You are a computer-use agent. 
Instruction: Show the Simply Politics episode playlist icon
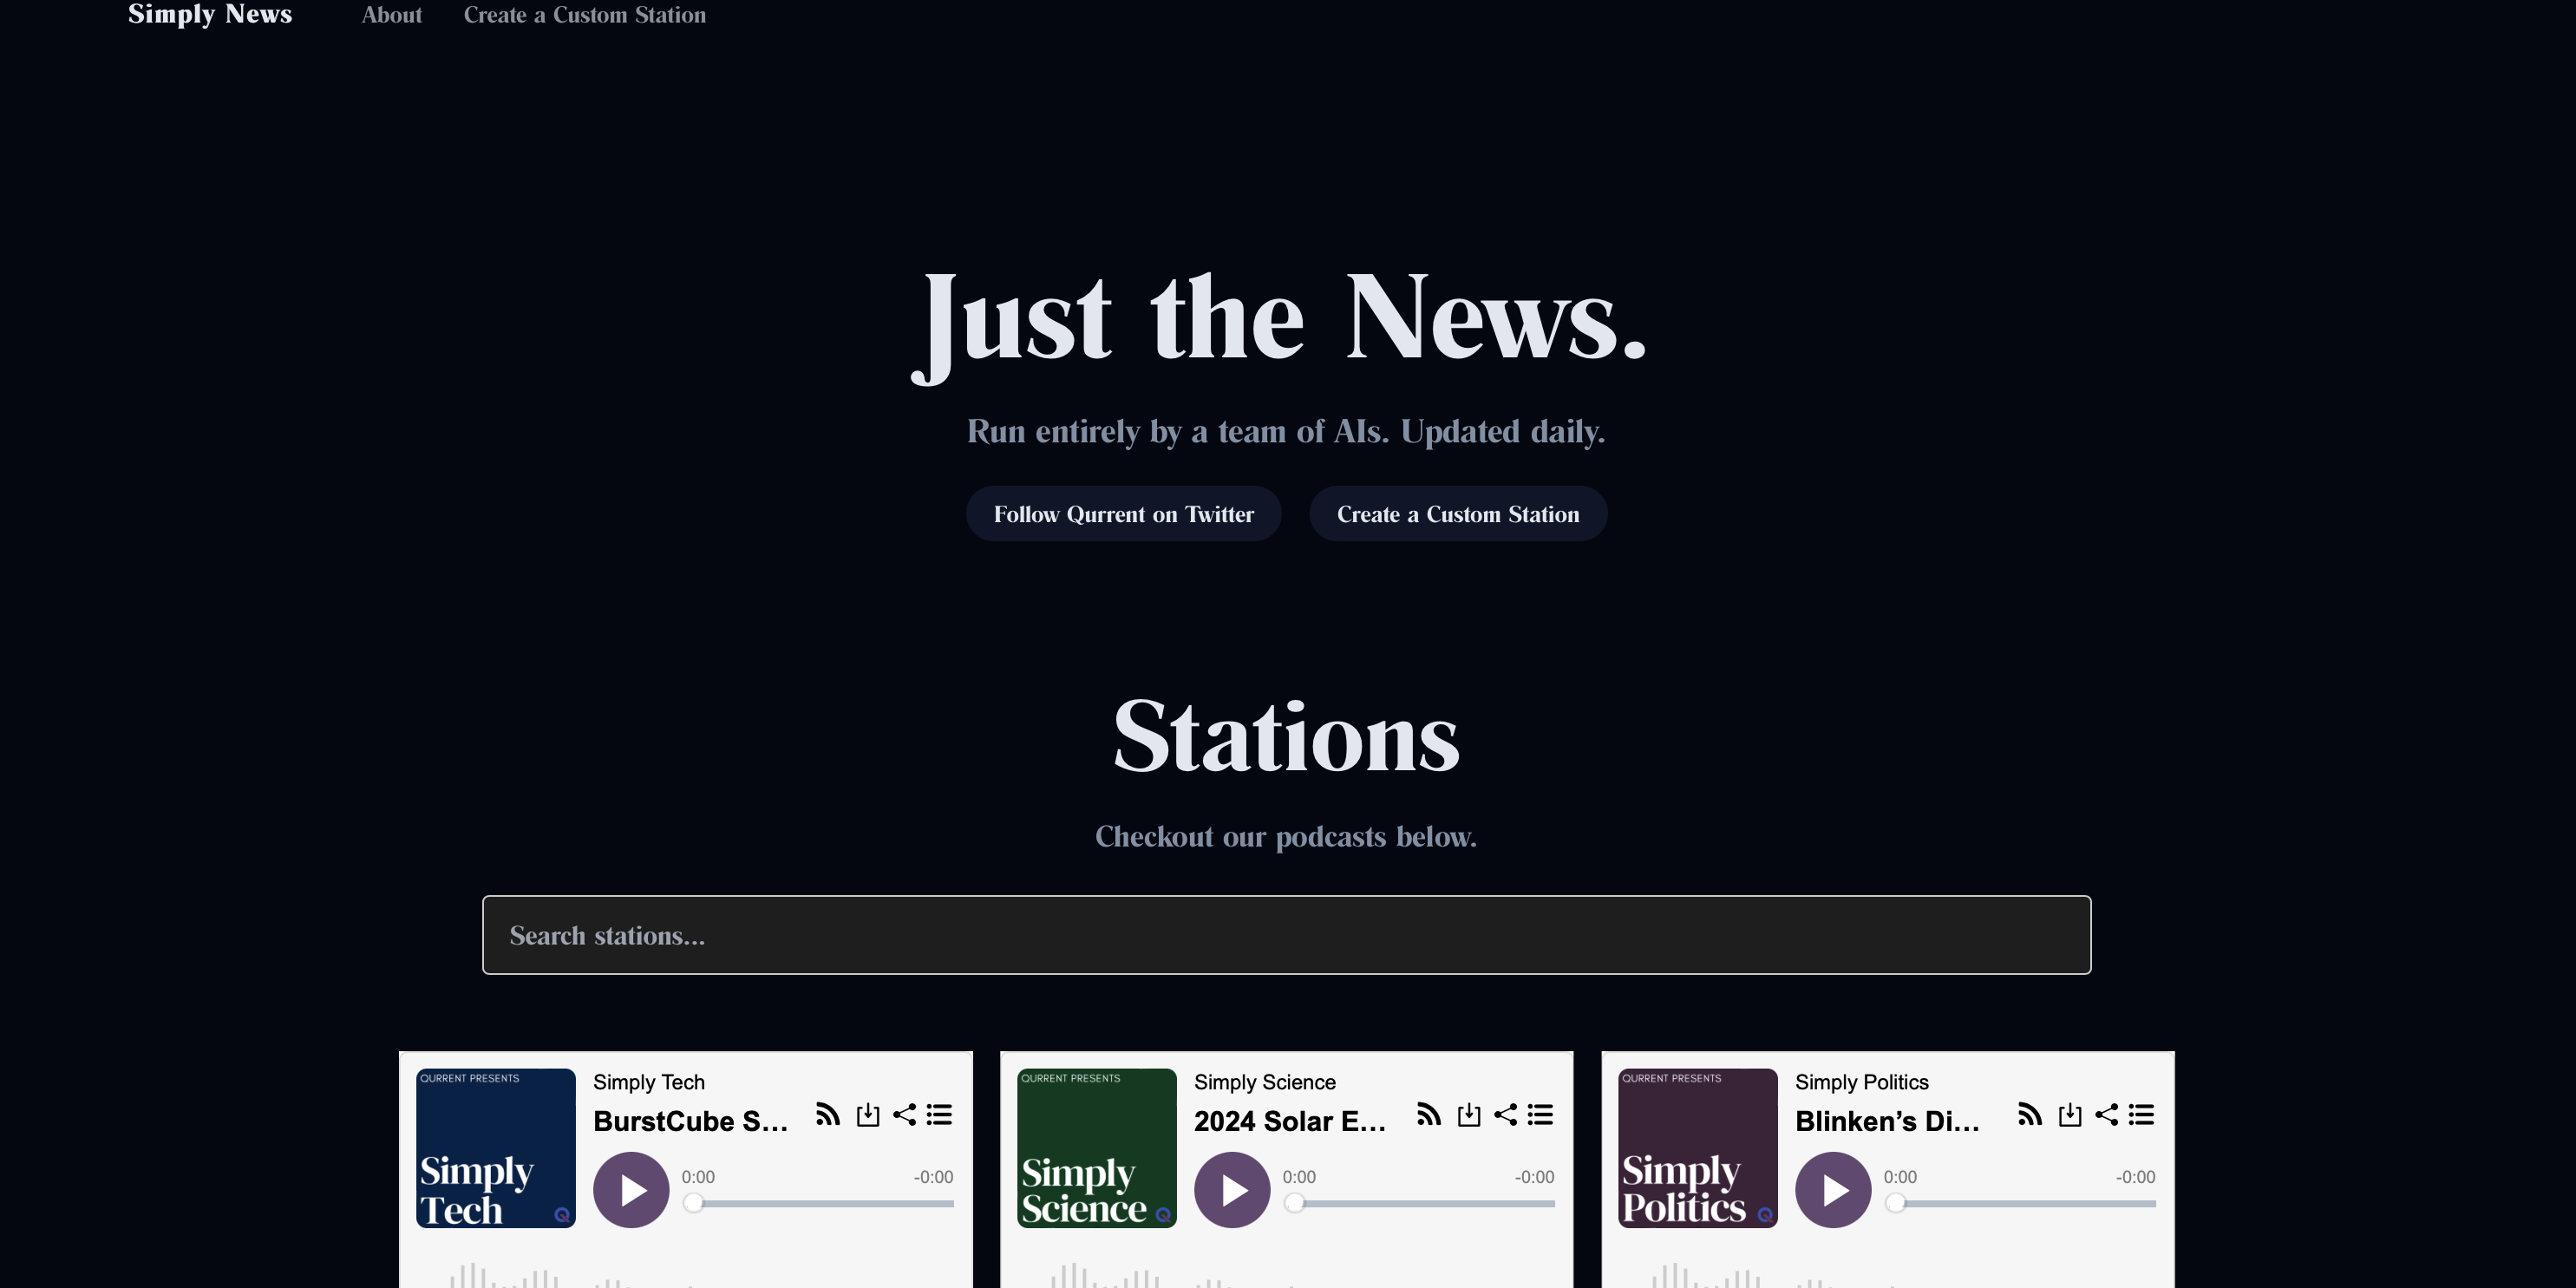2141,1114
